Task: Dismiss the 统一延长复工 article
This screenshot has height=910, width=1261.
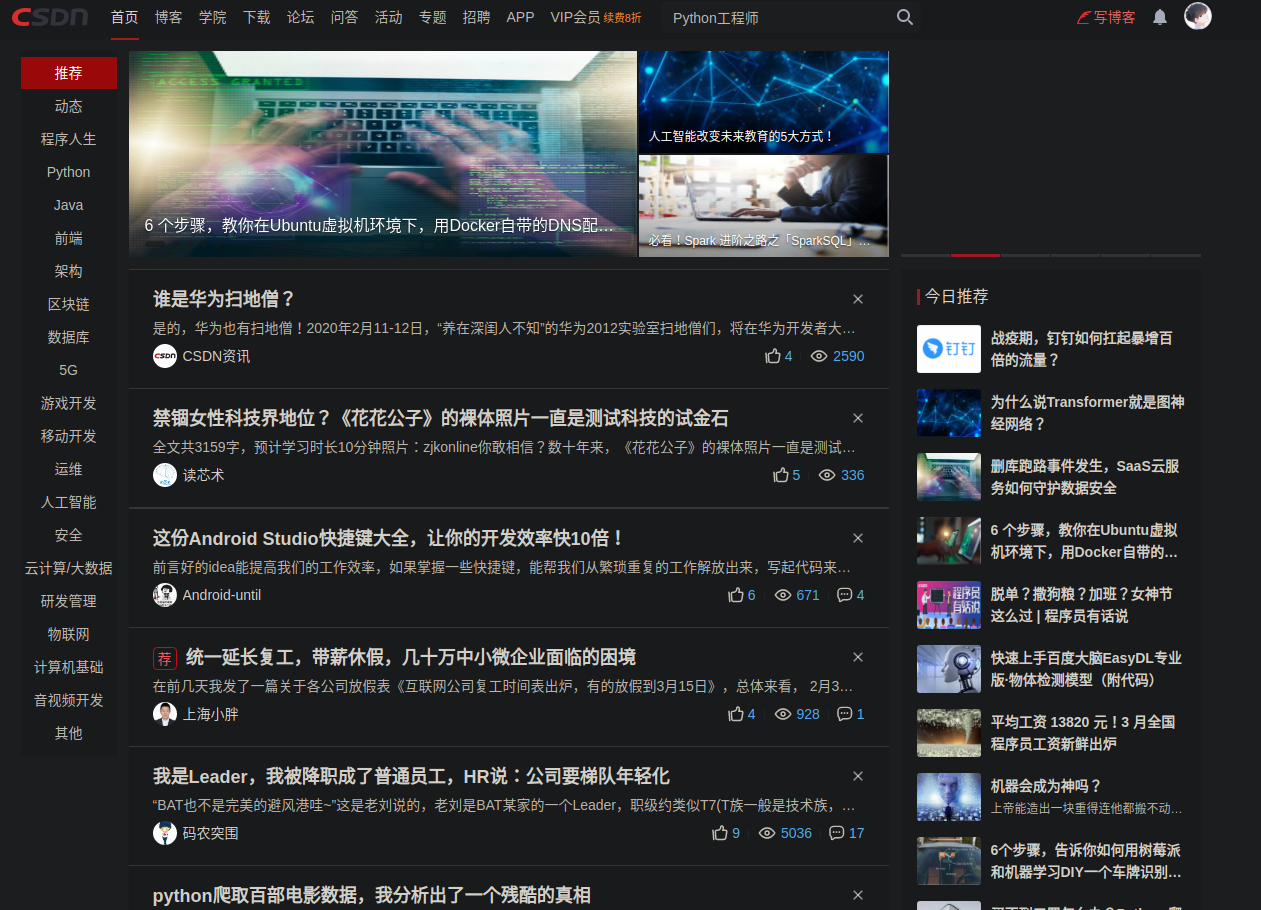Action: (x=858, y=657)
